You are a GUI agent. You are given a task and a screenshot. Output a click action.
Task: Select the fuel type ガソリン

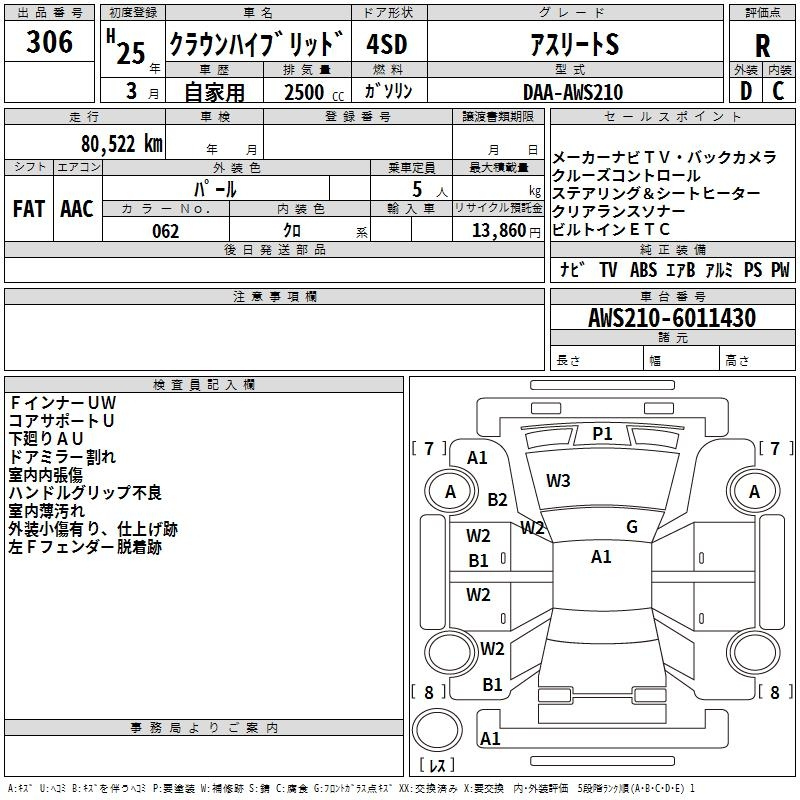click(x=388, y=91)
